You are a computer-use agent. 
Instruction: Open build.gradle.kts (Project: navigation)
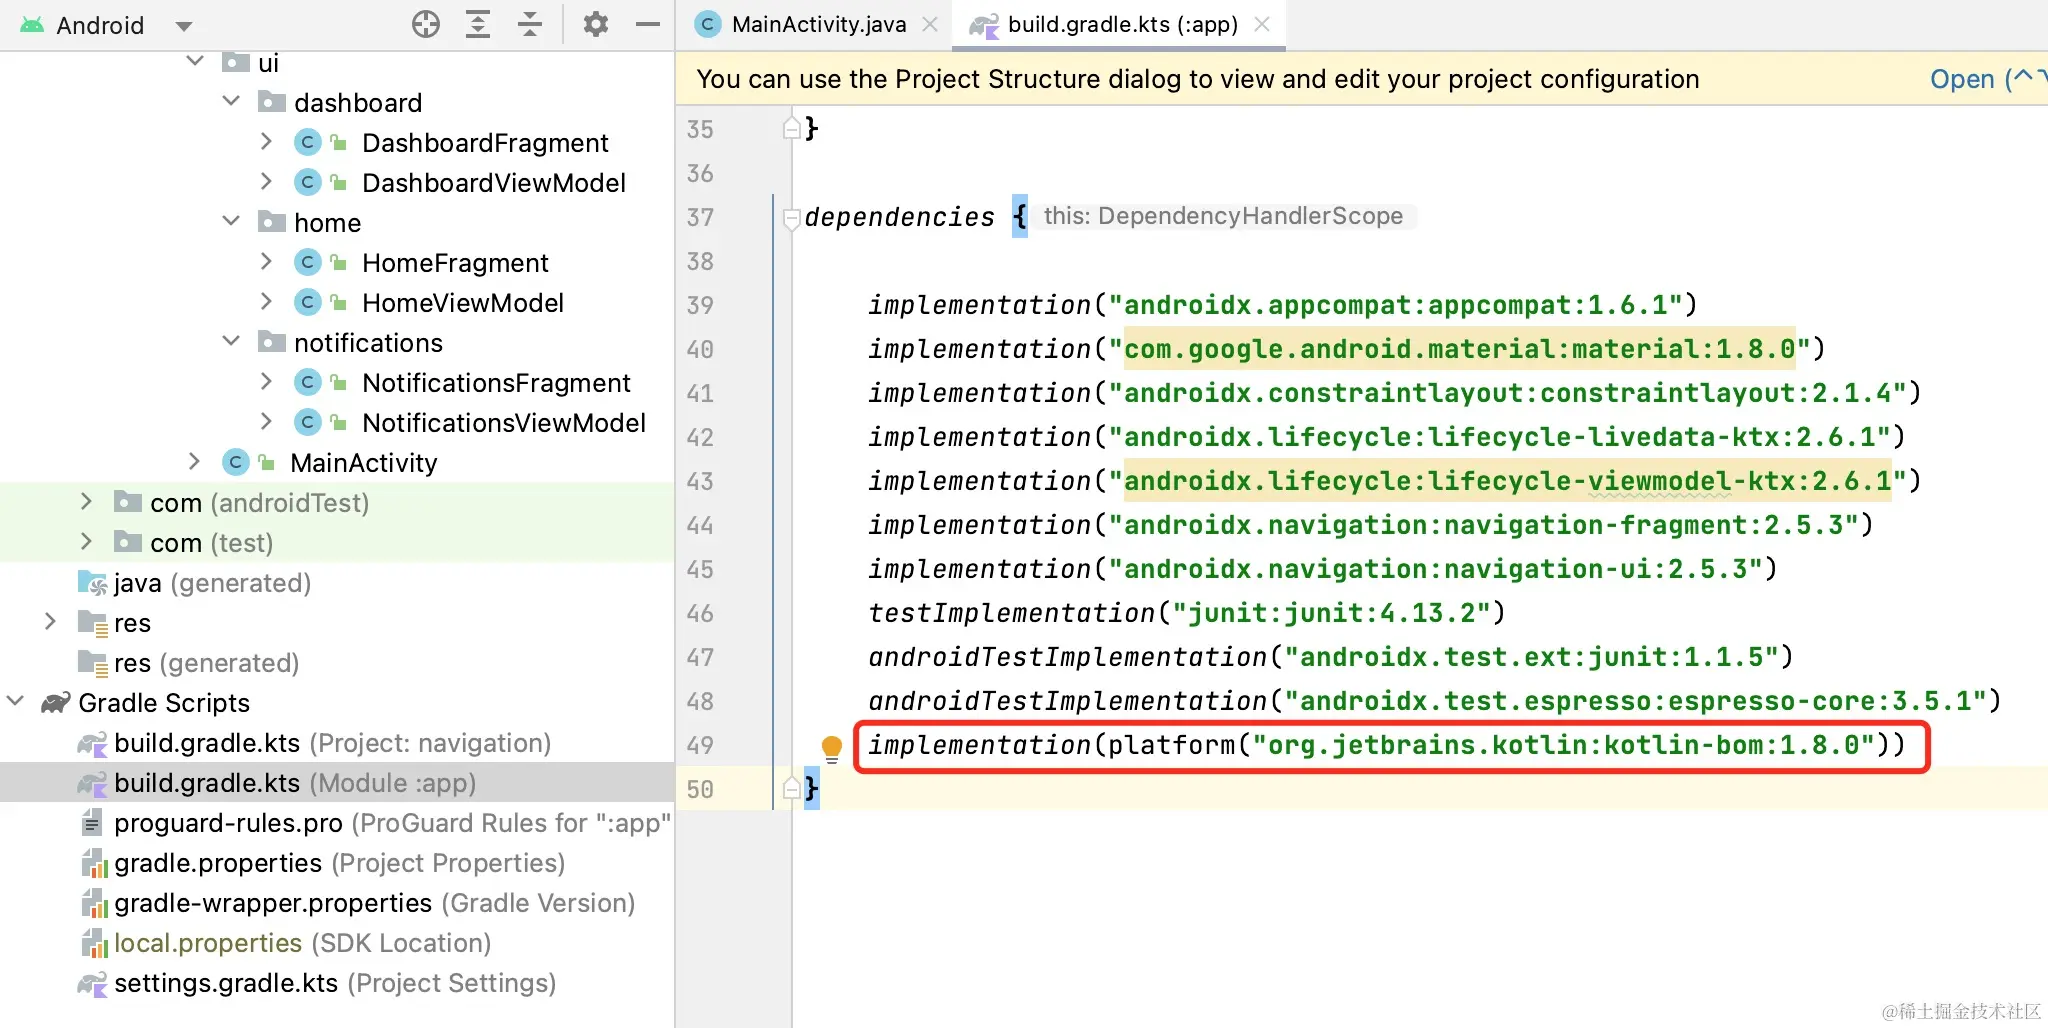click(x=332, y=743)
